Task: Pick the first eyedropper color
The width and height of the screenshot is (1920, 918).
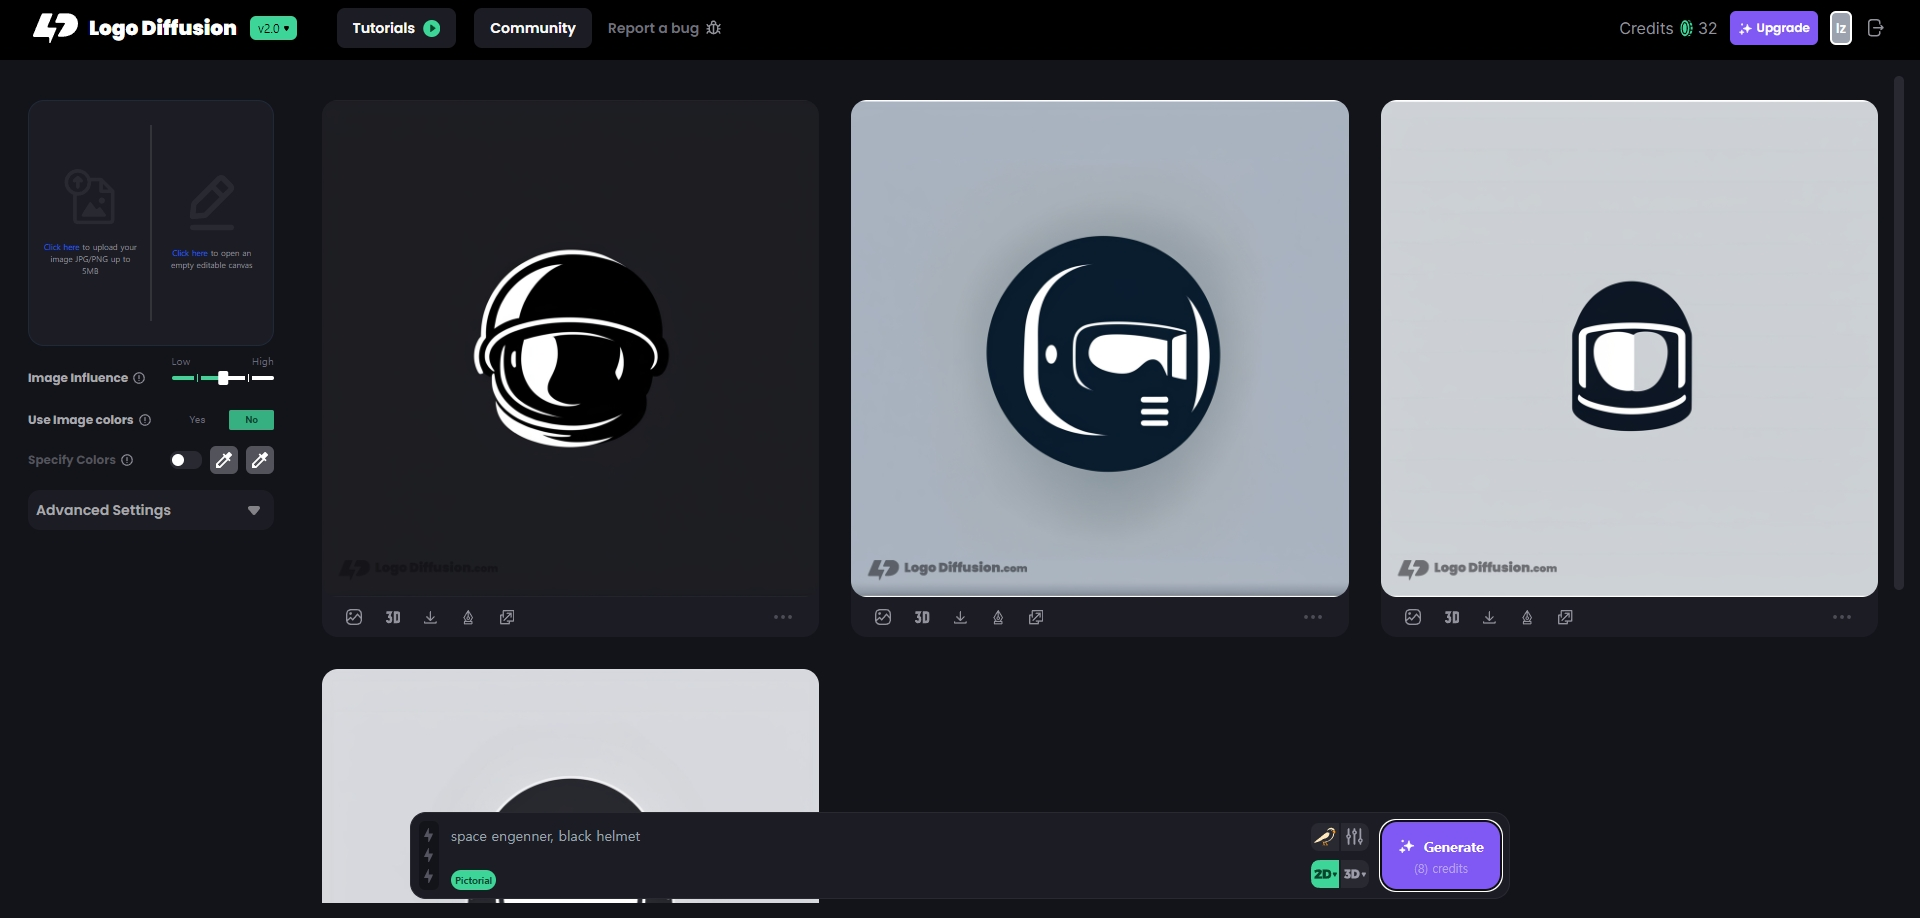Action: pyautogui.click(x=224, y=460)
